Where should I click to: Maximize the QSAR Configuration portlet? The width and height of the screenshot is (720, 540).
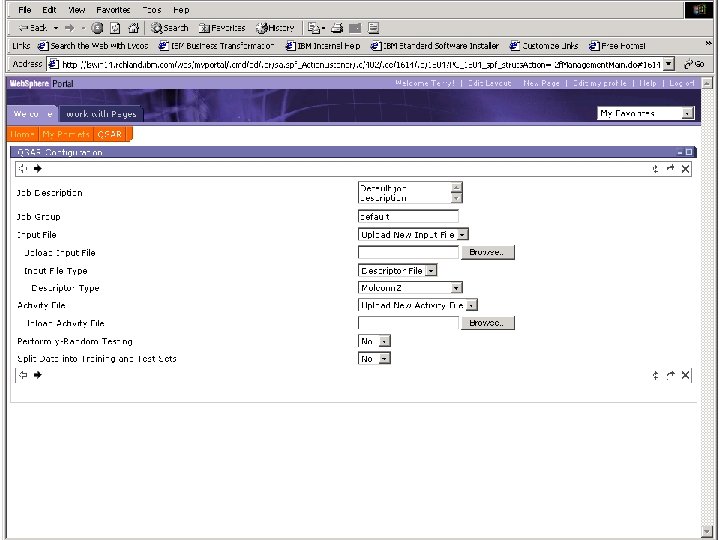pos(689,152)
